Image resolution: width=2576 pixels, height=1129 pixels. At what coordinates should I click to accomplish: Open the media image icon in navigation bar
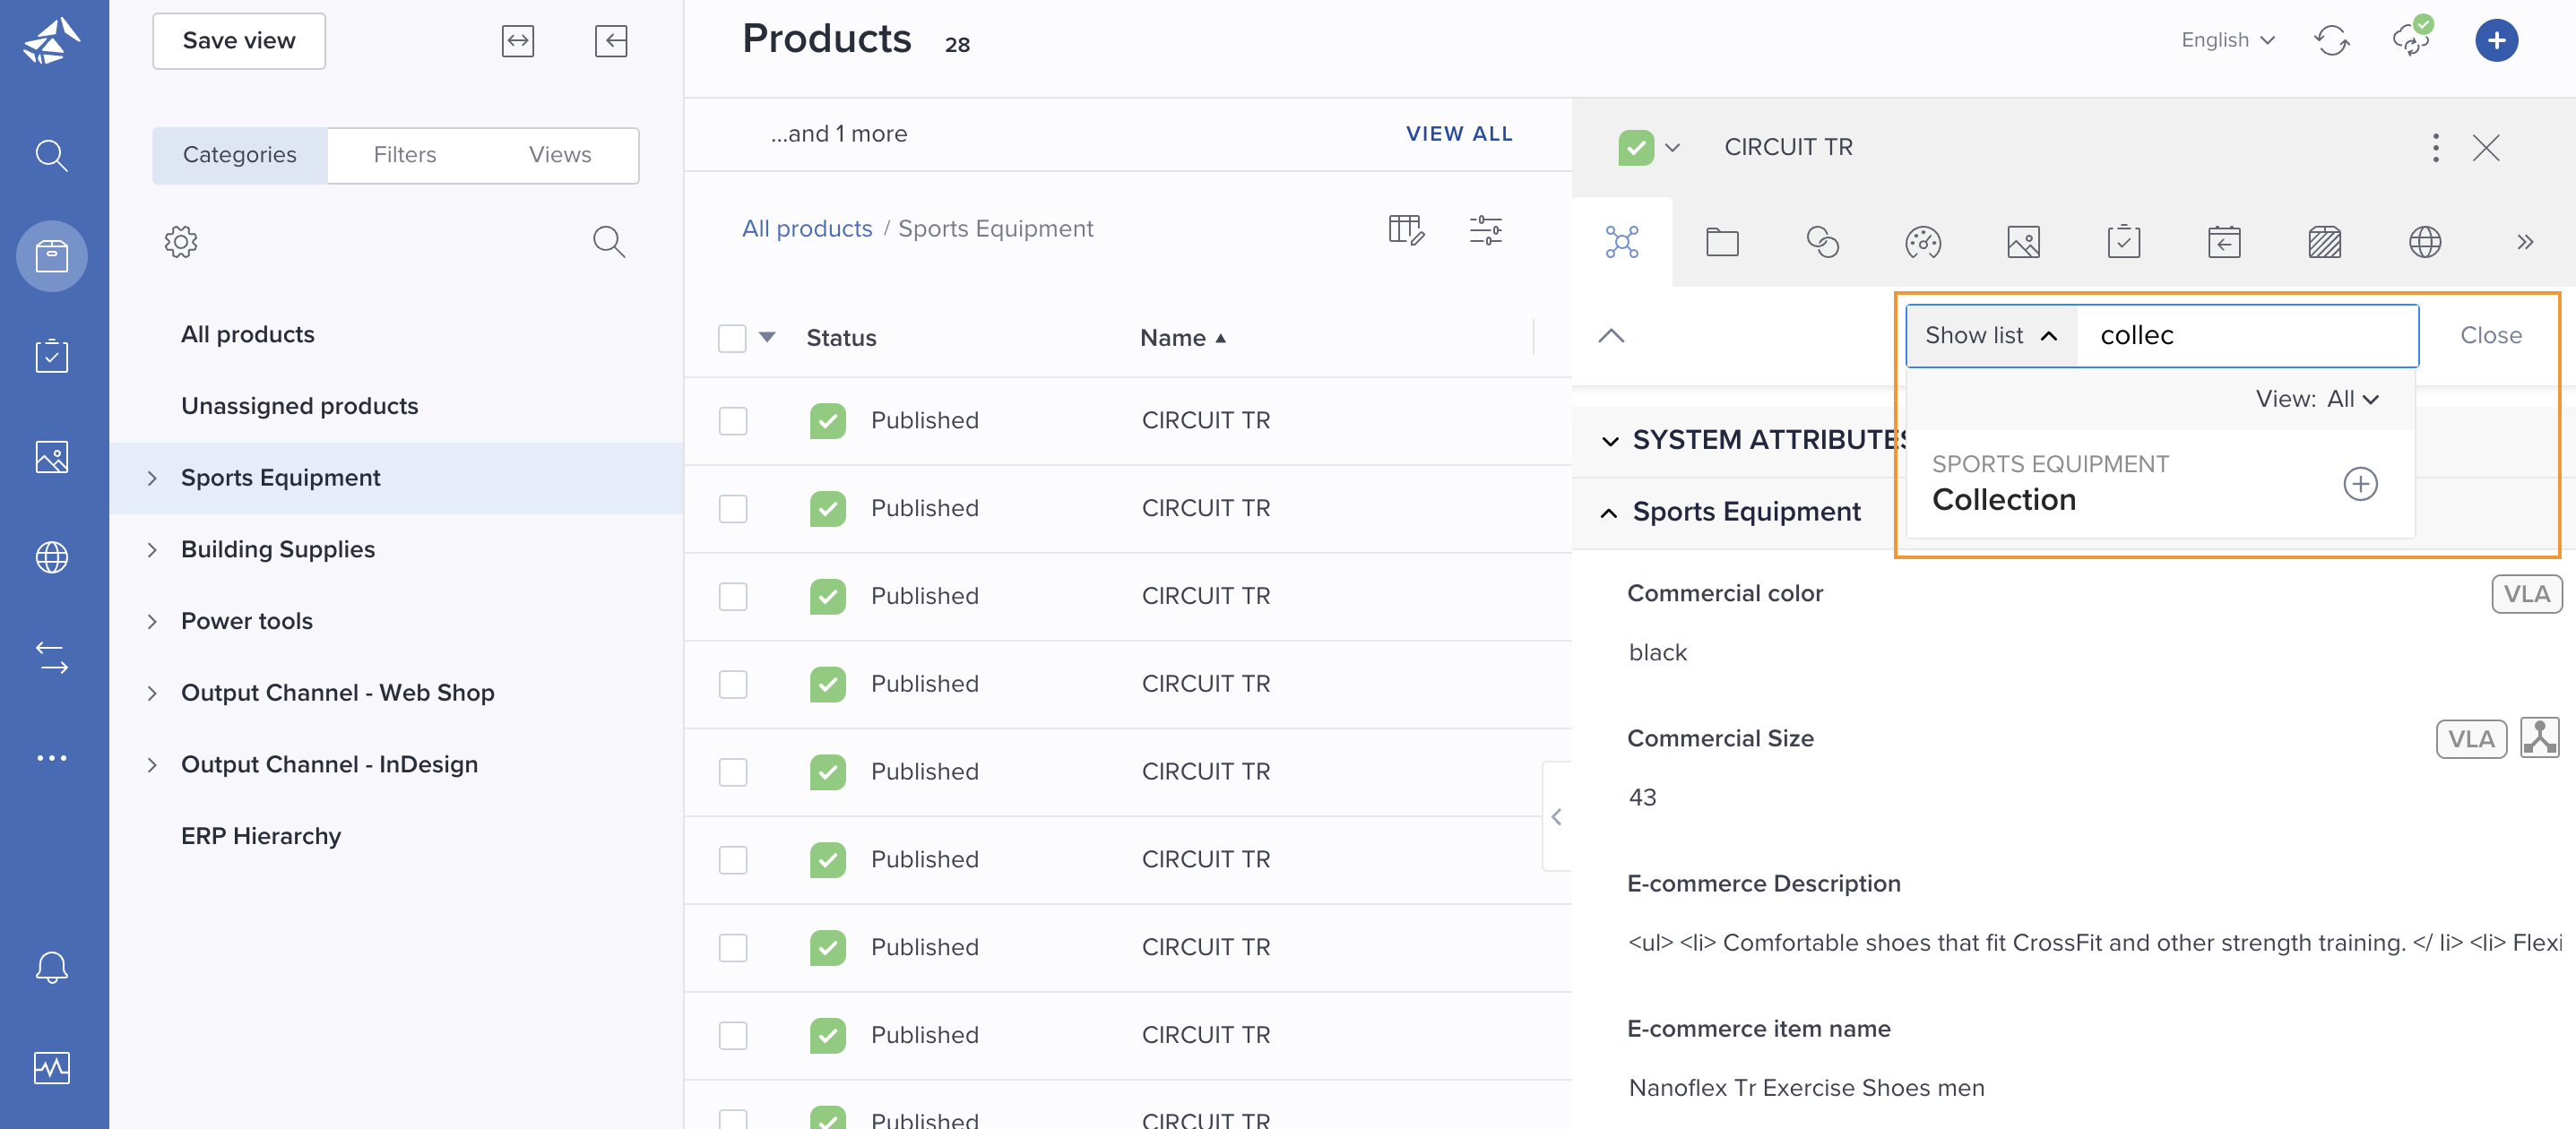point(52,456)
